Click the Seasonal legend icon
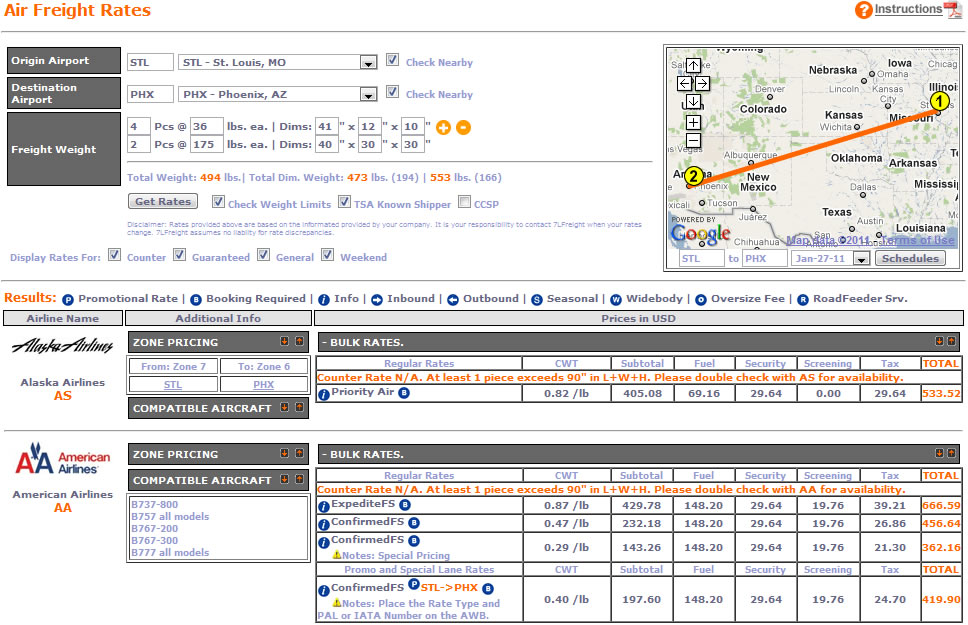Screen dimensions: 968x625 point(537,300)
